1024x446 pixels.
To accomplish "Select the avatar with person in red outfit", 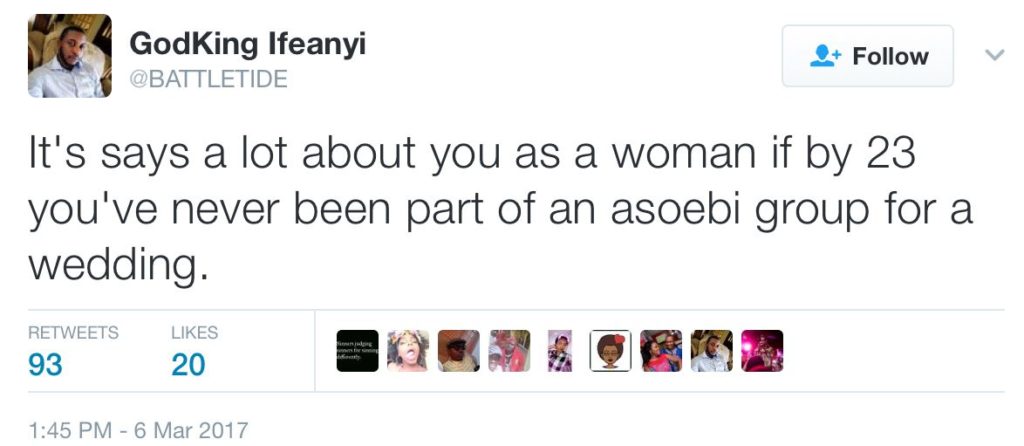I will [510, 351].
